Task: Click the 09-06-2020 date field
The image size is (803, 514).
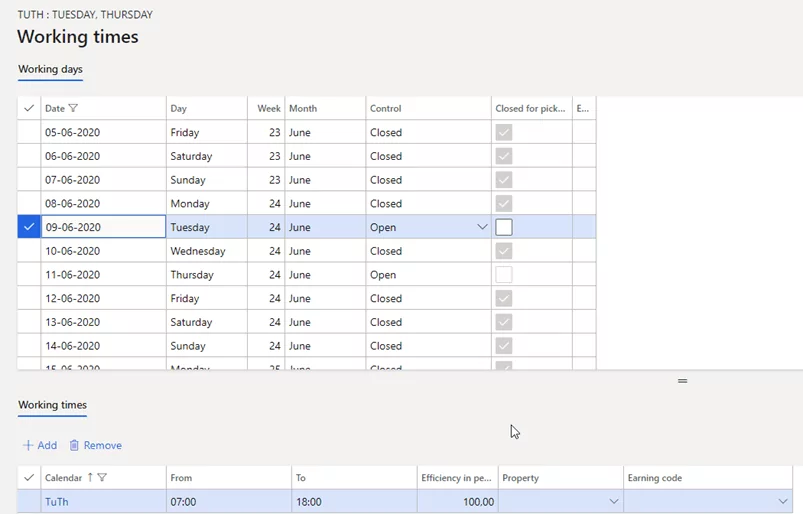Action: 103,227
